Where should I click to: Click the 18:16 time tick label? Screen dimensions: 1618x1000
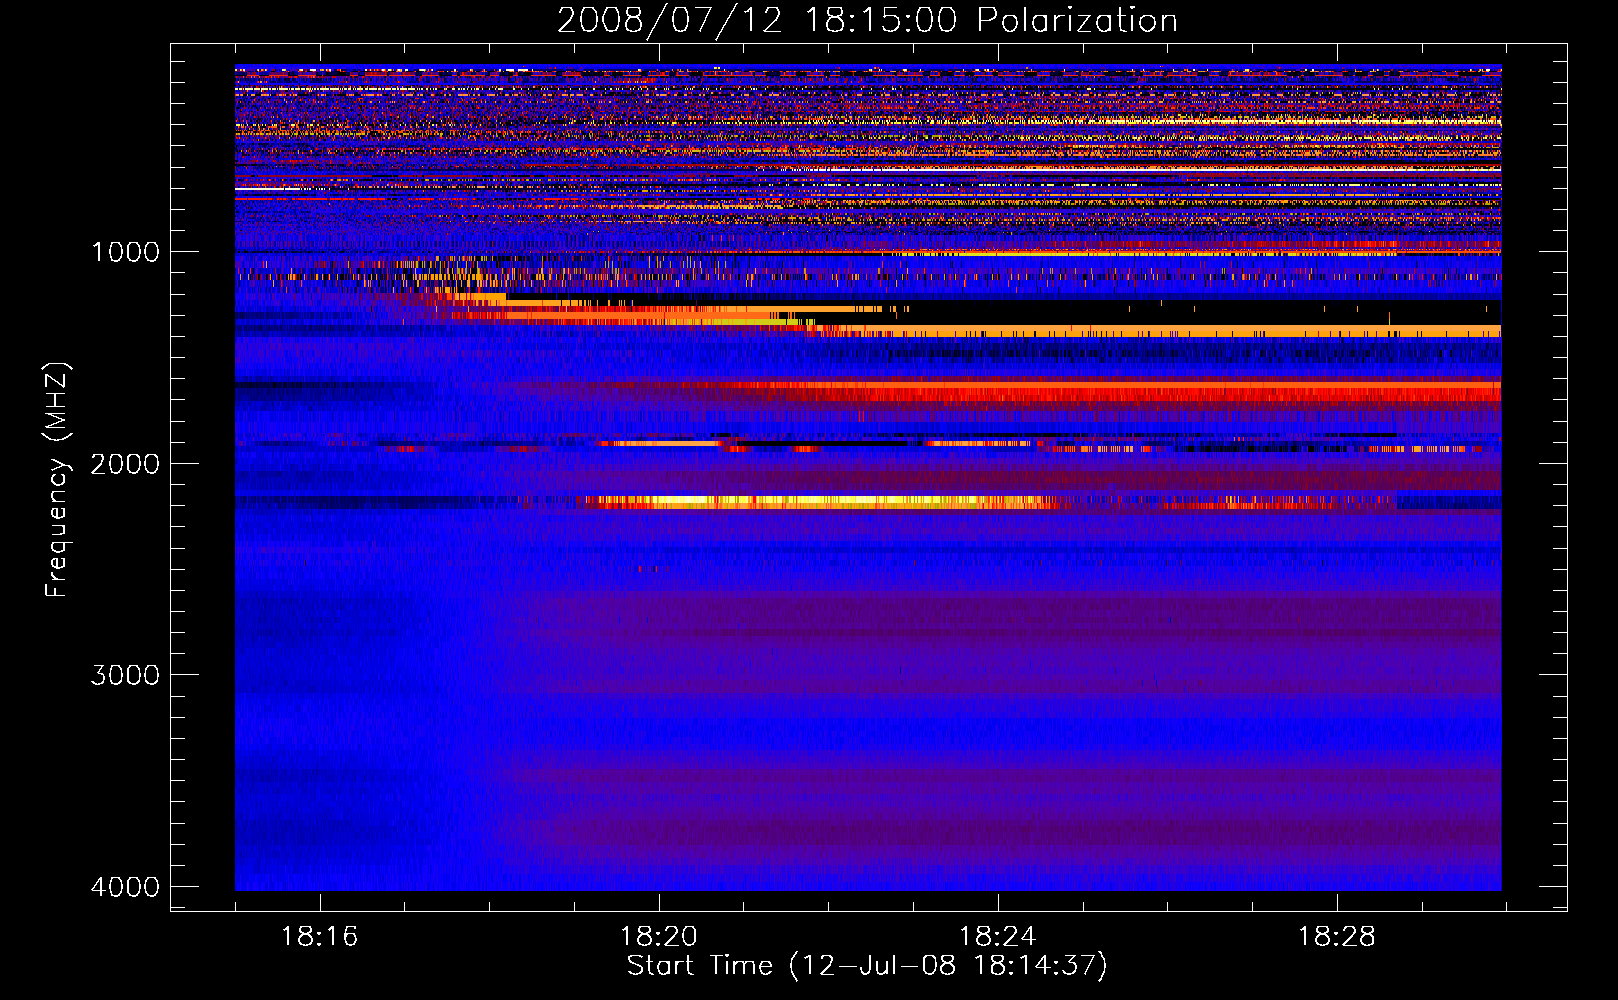(319, 937)
